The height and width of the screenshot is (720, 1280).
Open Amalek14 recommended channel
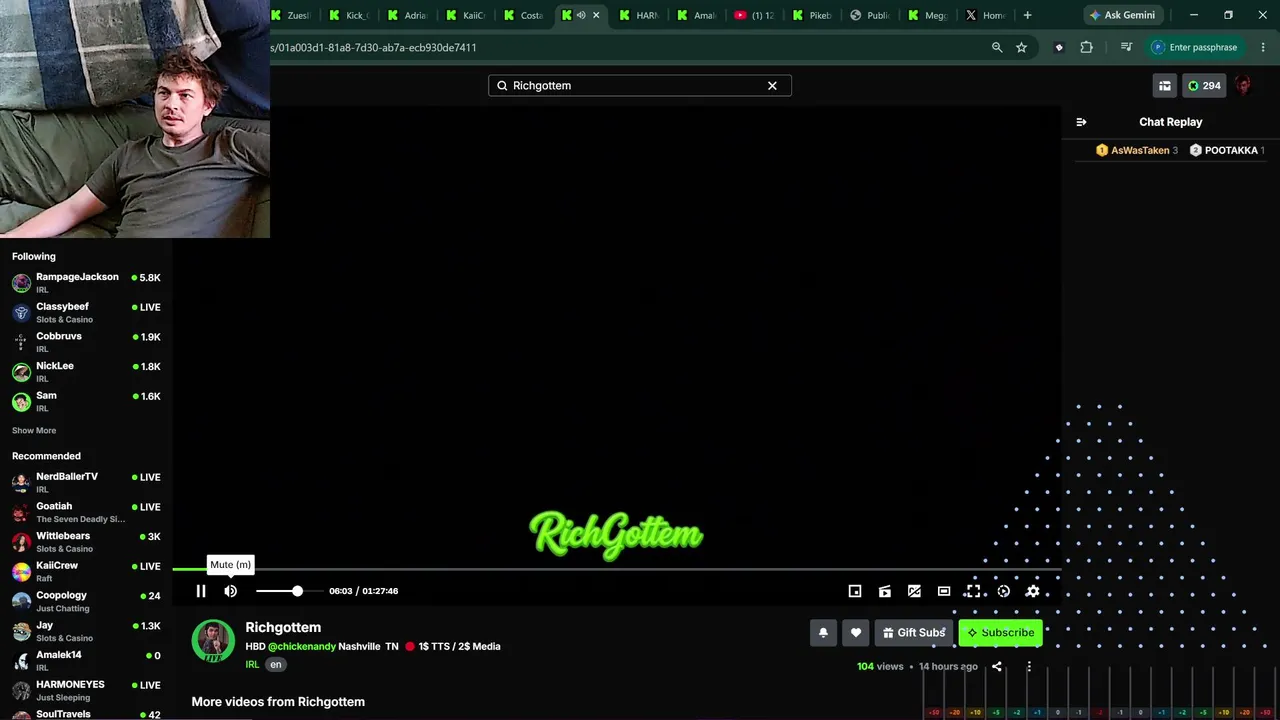click(x=86, y=661)
